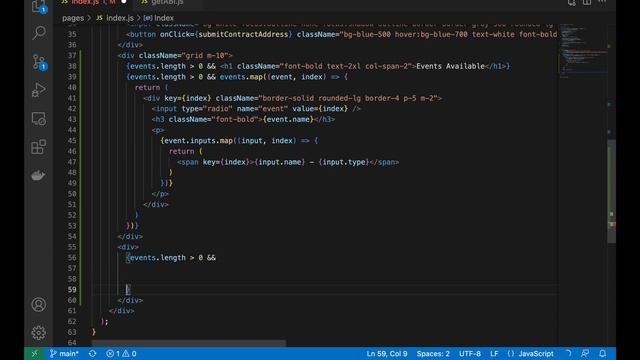This screenshot has width=640, height=360.
Task: Click '{event.name}' inside the h3 tag
Action: coord(288,119)
